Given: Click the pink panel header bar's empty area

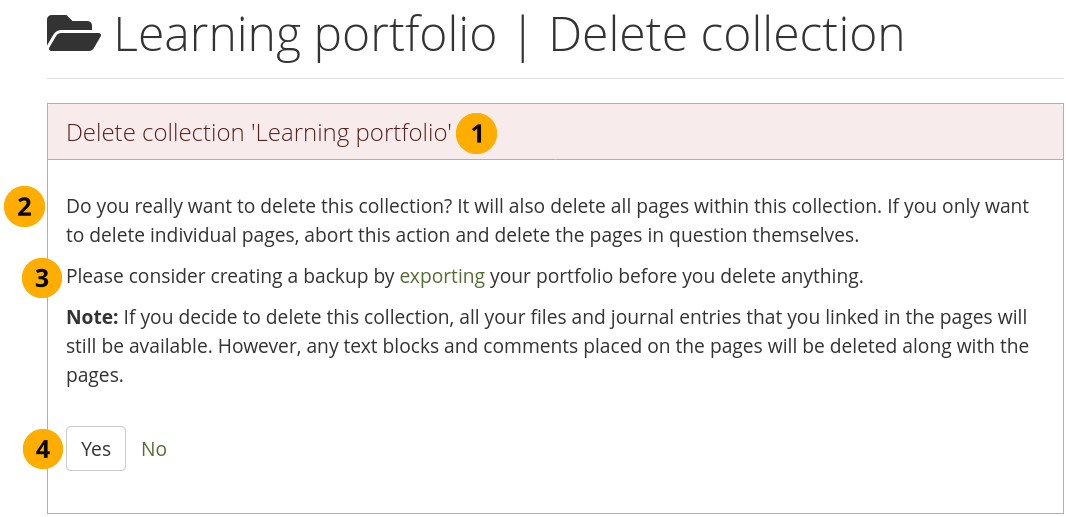Looking at the screenshot, I should point(780,133).
